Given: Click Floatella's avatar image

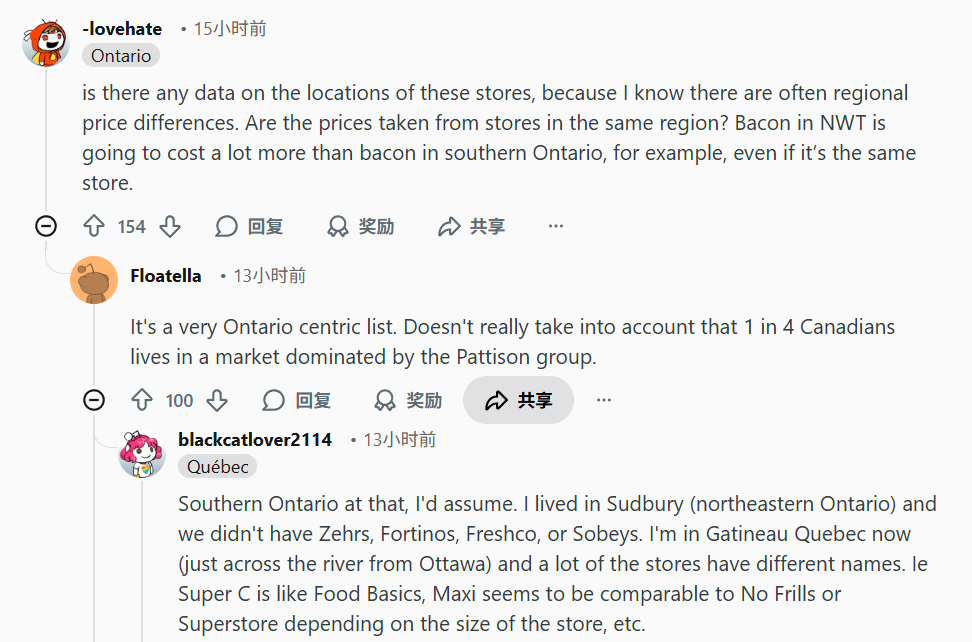Looking at the screenshot, I should 94,279.
